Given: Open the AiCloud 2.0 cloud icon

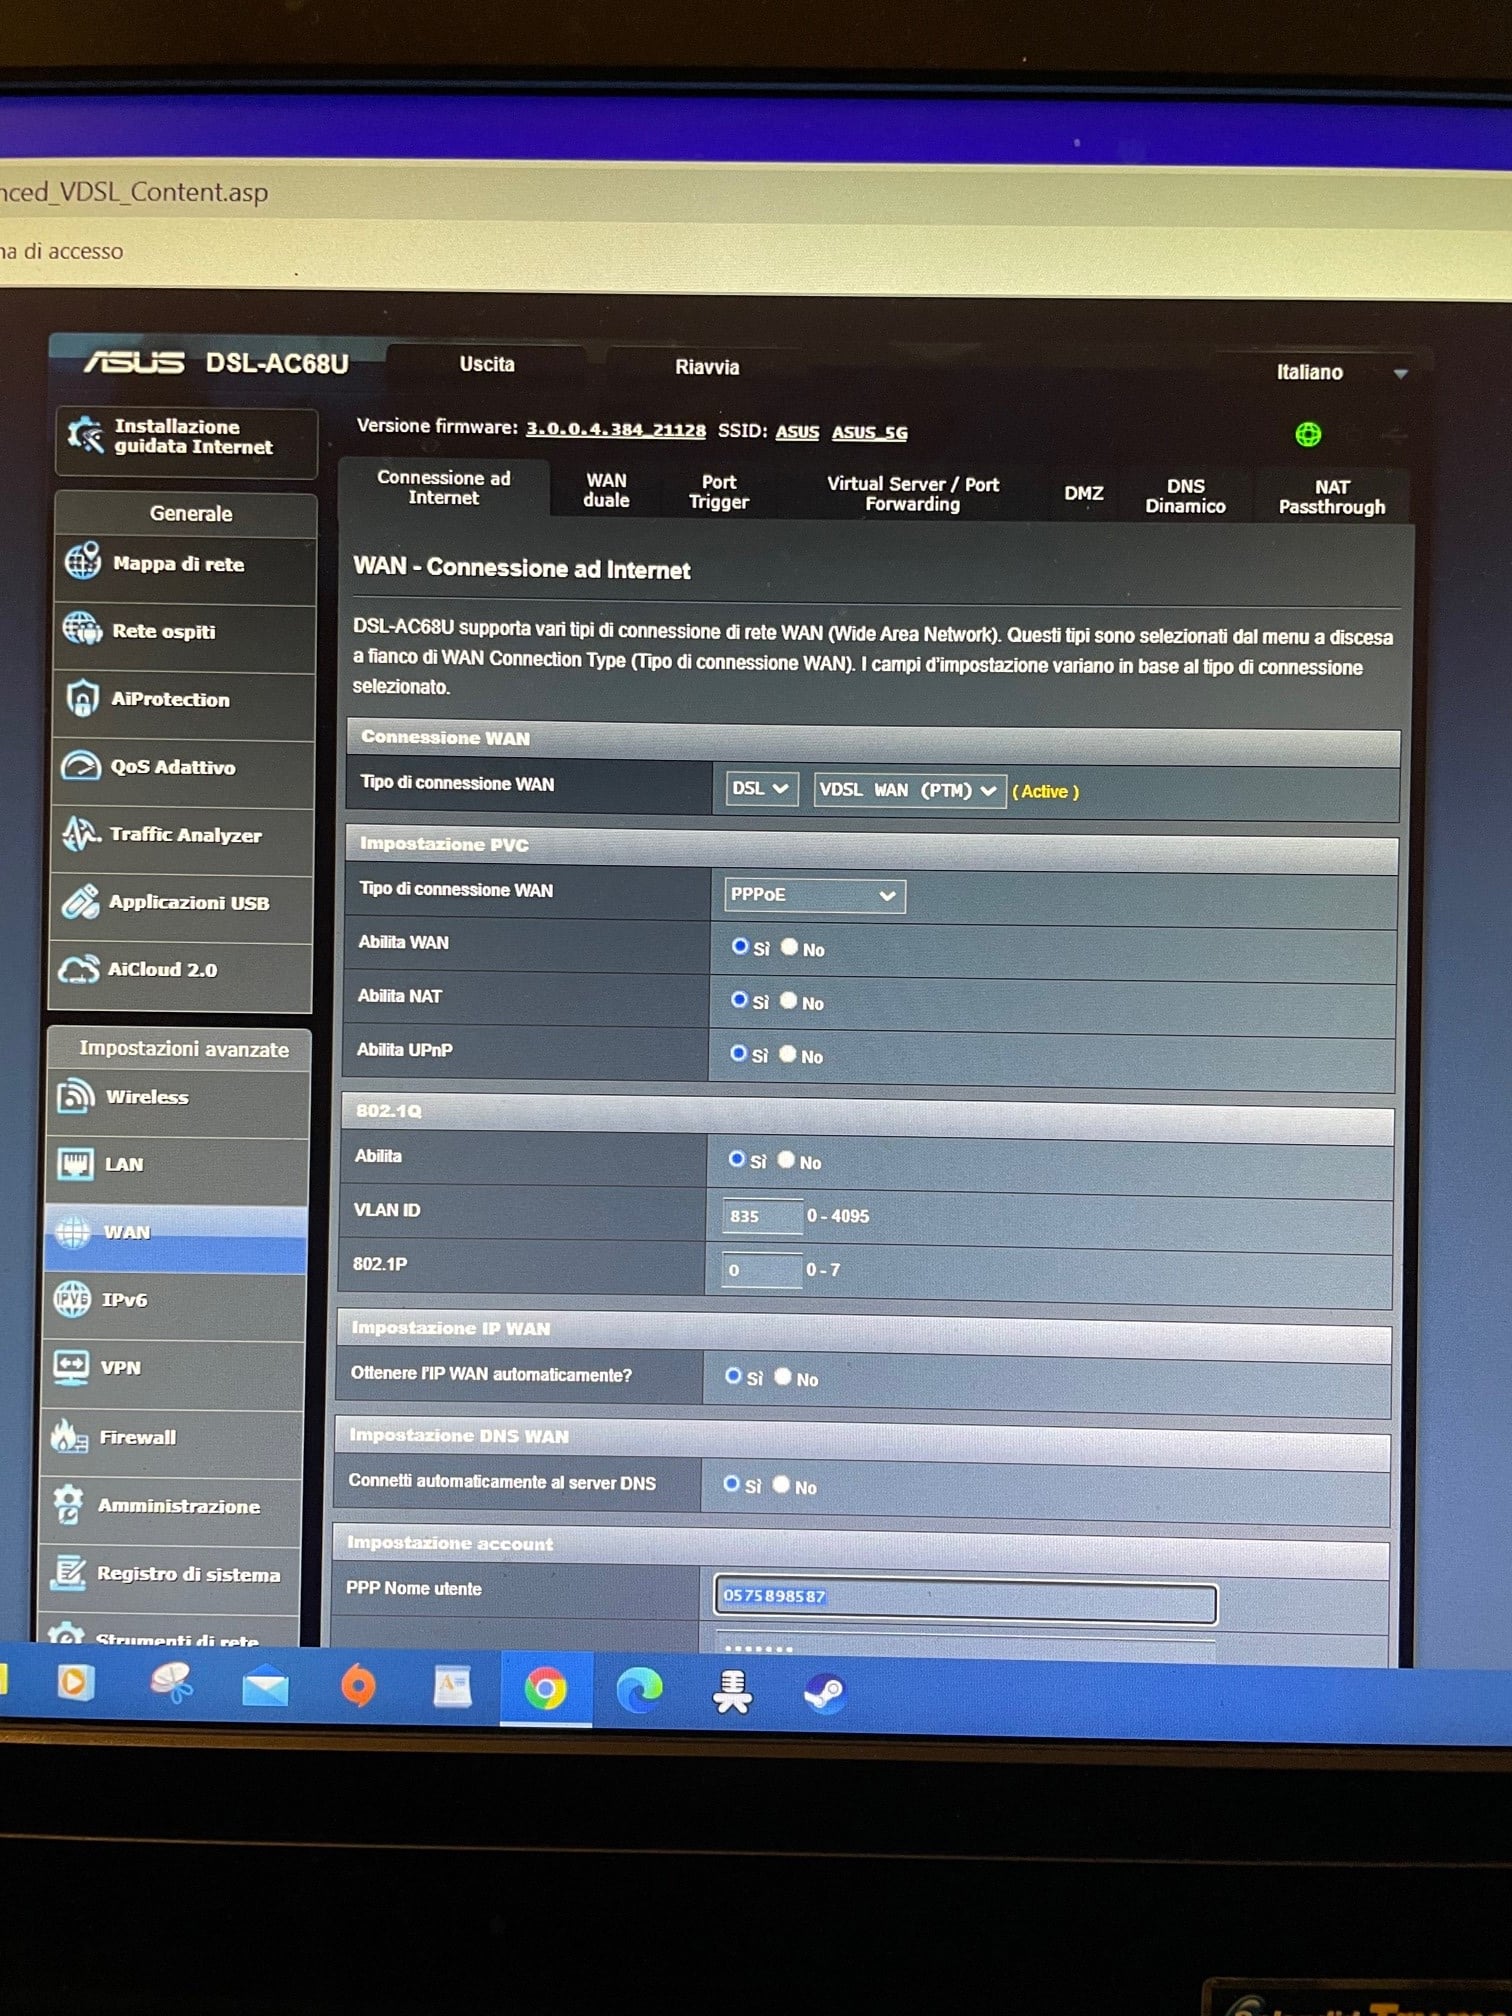Looking at the screenshot, I should (78, 969).
